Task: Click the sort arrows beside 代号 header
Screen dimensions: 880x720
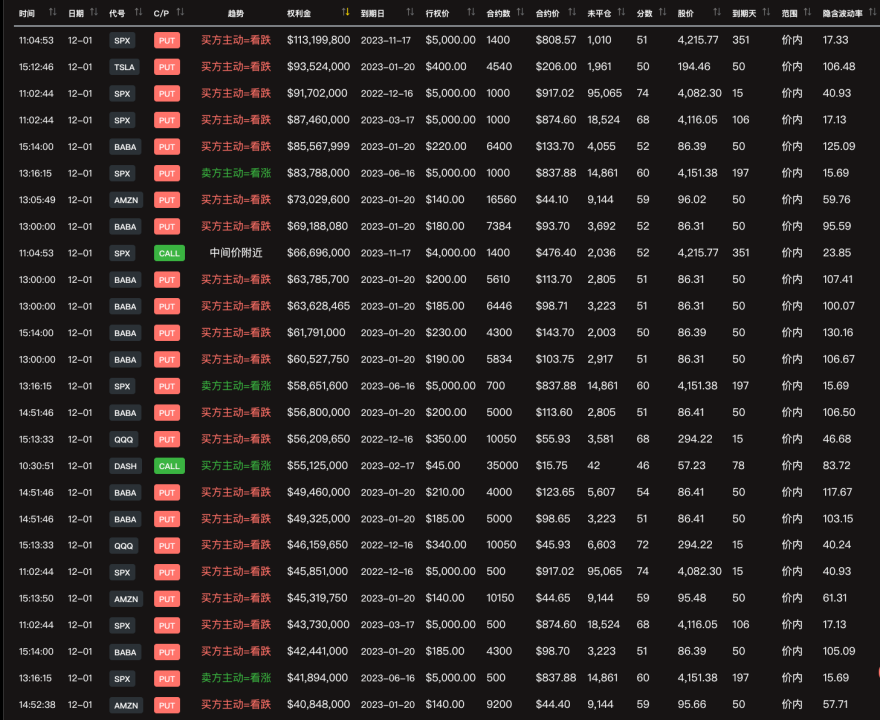Action: coord(138,12)
